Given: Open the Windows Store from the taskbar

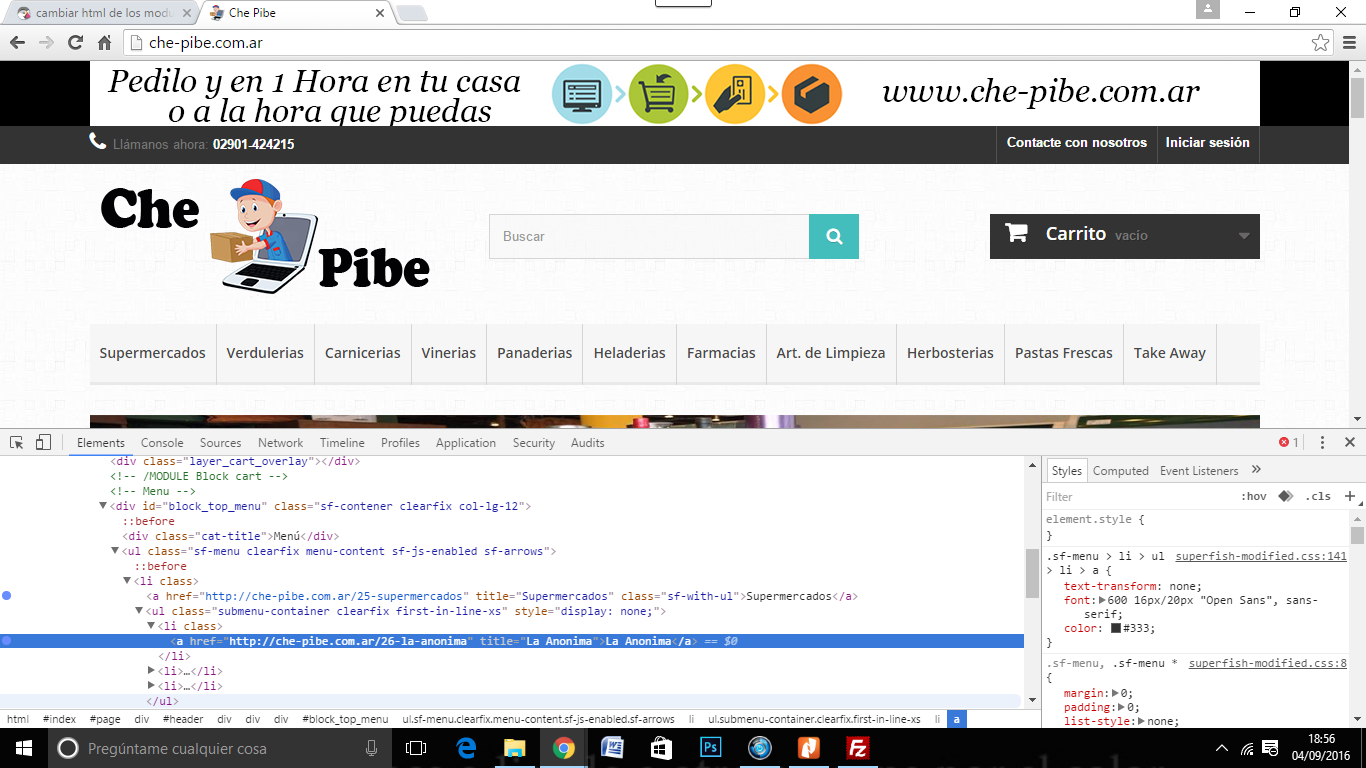Looking at the screenshot, I should [661, 748].
